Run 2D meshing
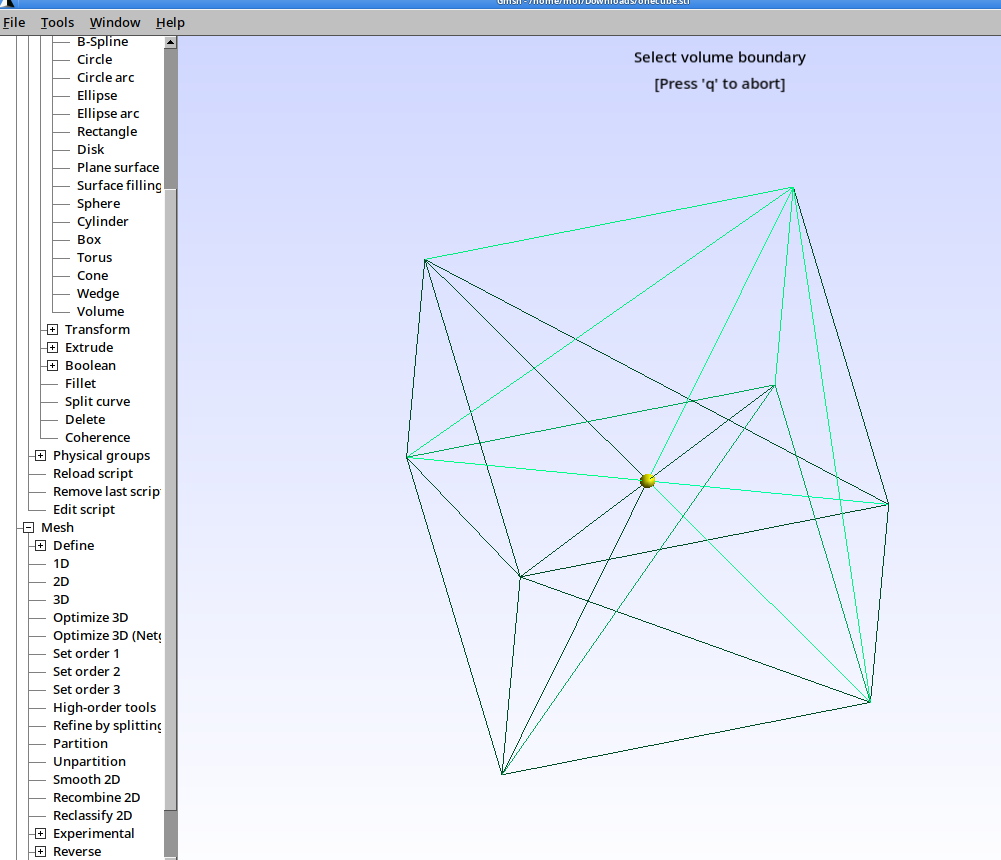This screenshot has width=1001, height=860. pyautogui.click(x=61, y=581)
